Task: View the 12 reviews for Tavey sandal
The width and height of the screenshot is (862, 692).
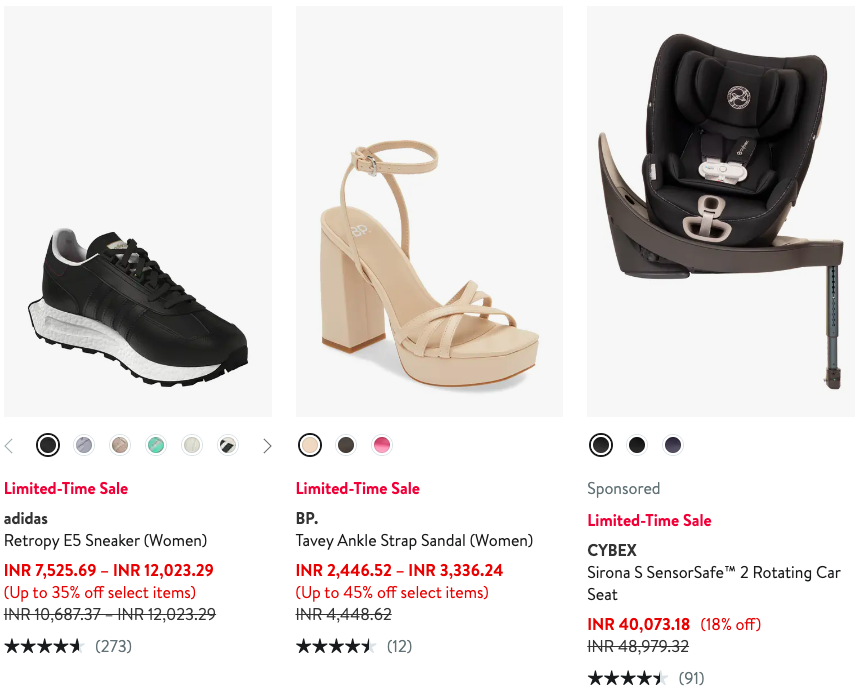Action: [399, 646]
